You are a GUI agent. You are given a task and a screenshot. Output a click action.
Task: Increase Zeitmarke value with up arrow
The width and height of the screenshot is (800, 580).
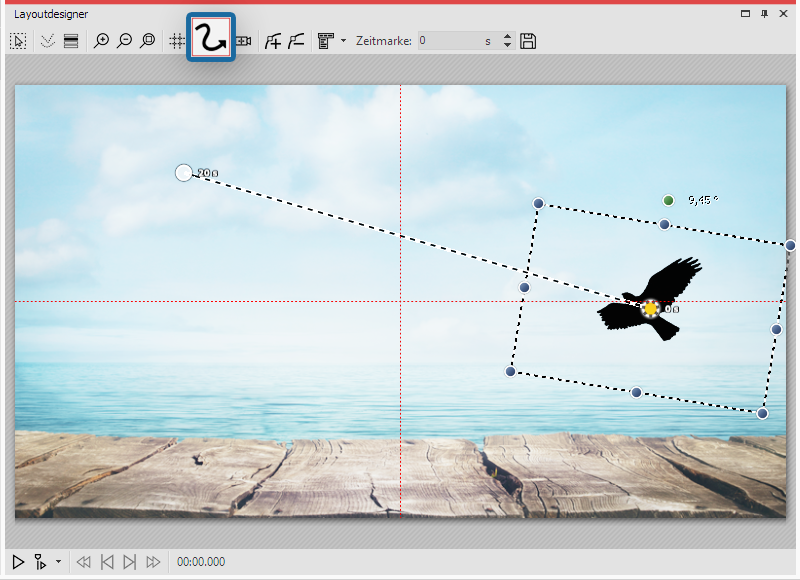click(507, 37)
